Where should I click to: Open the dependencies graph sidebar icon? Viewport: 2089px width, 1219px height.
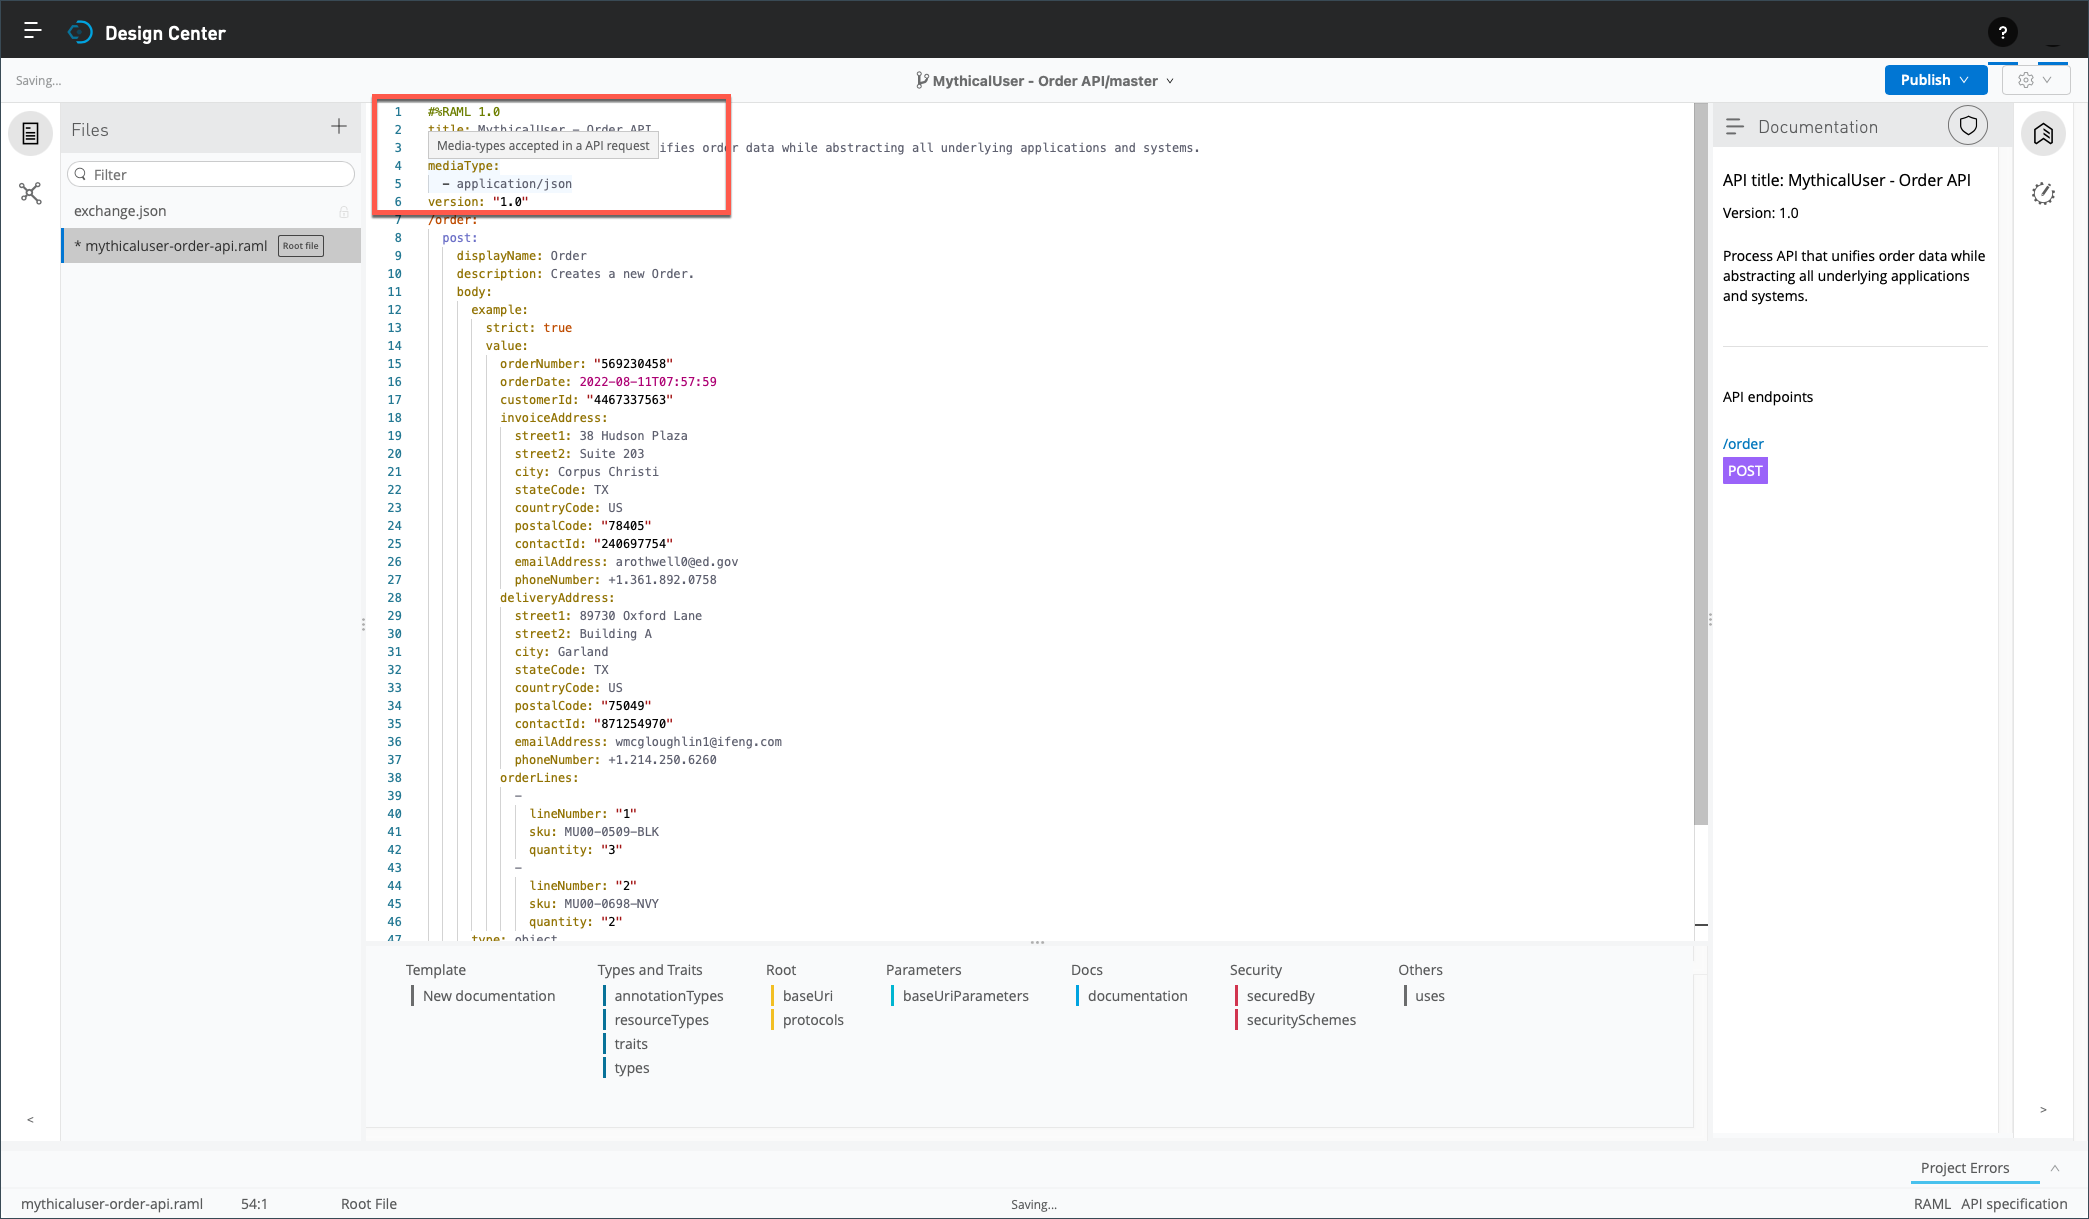(31, 193)
